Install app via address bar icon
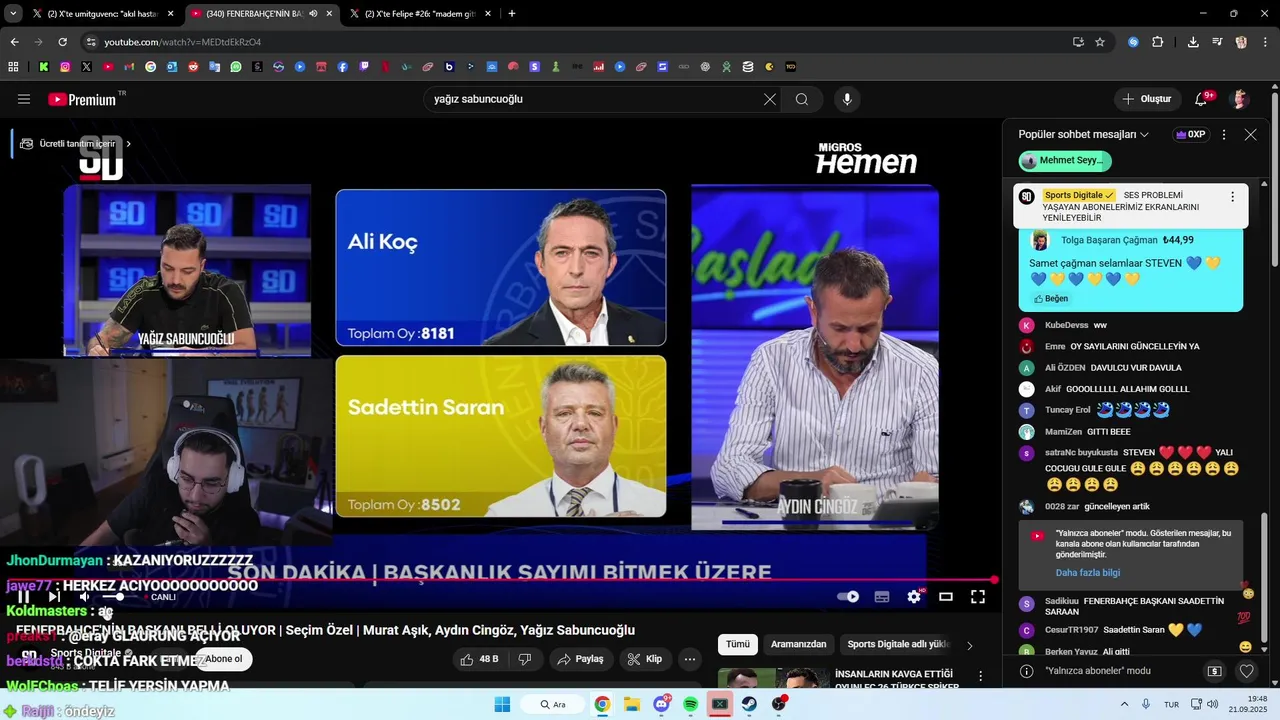Image resolution: width=1280 pixels, height=720 pixels. 1078,42
